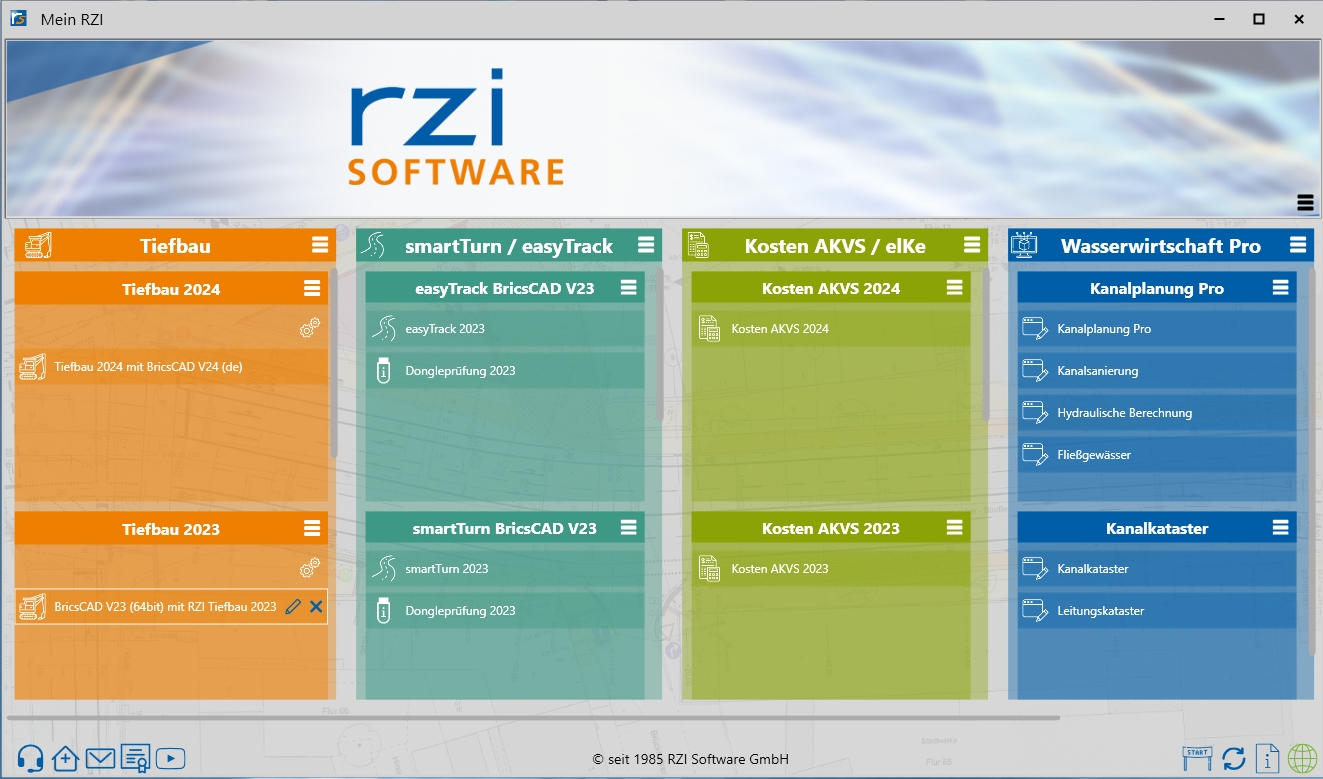Click the Tiefbau column scrollbar

334,362
